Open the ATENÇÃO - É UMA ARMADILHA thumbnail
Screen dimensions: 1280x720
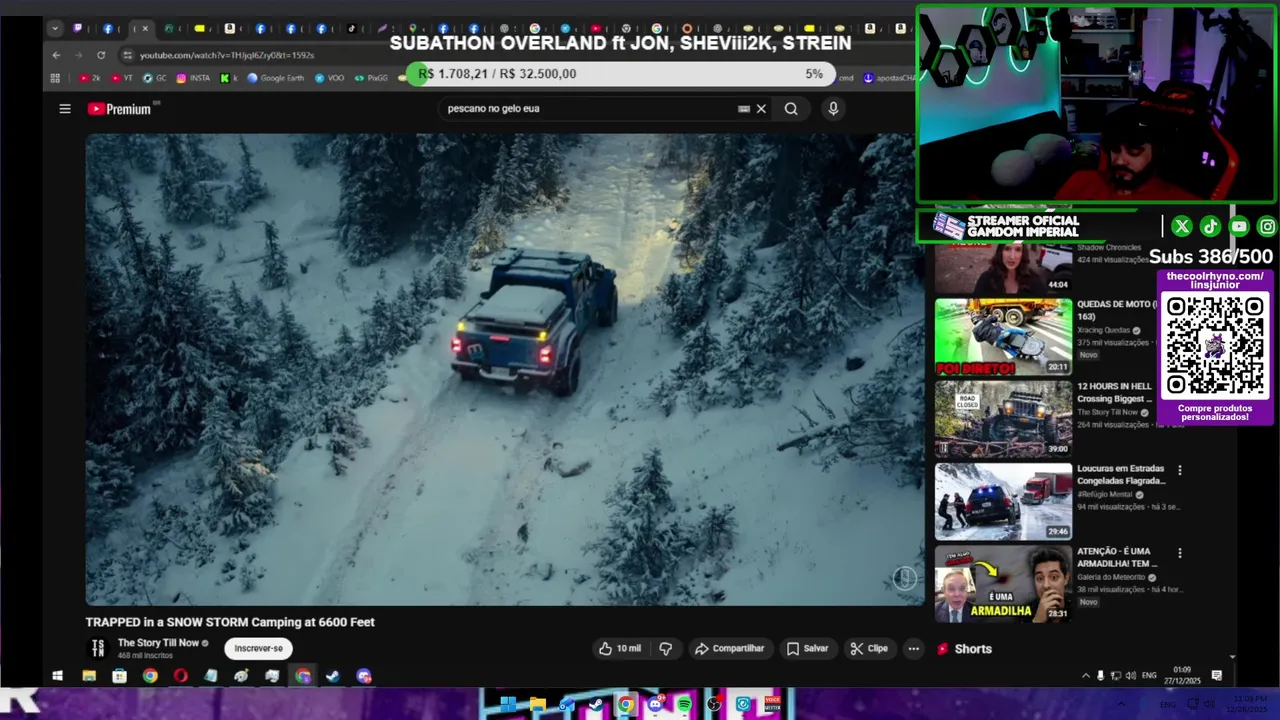(1003, 584)
